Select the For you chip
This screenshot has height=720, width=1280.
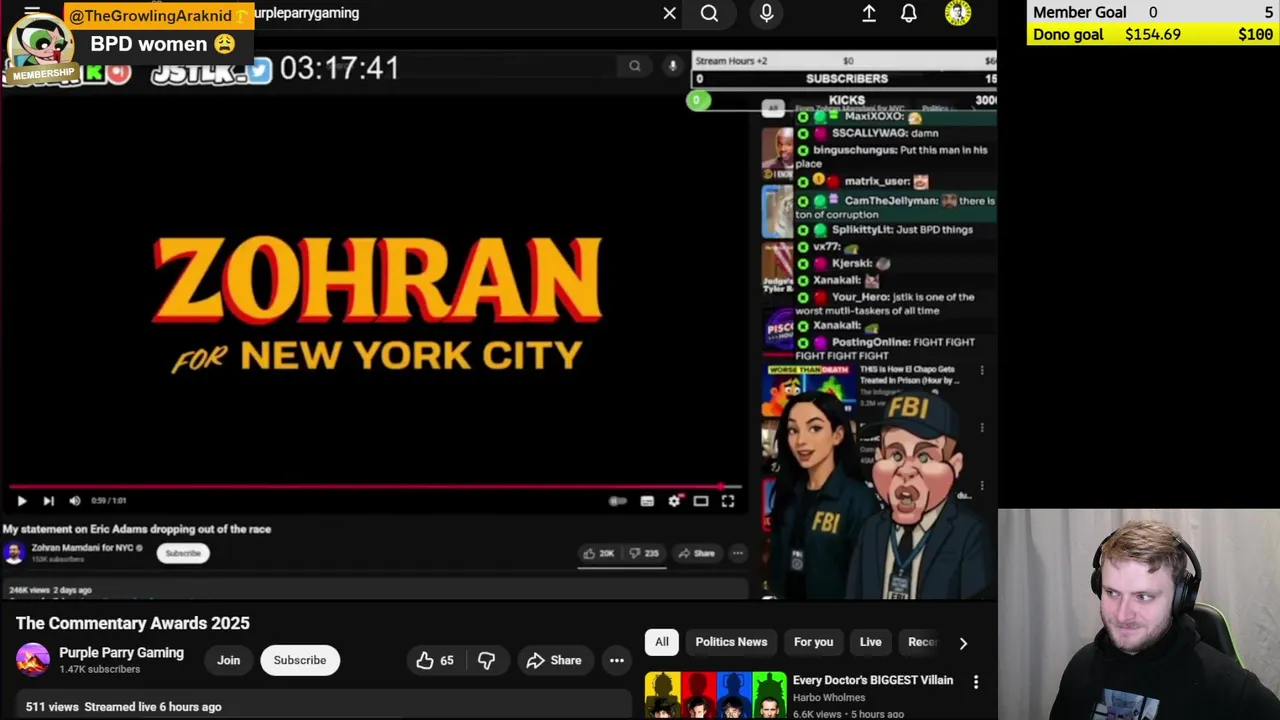click(x=813, y=642)
